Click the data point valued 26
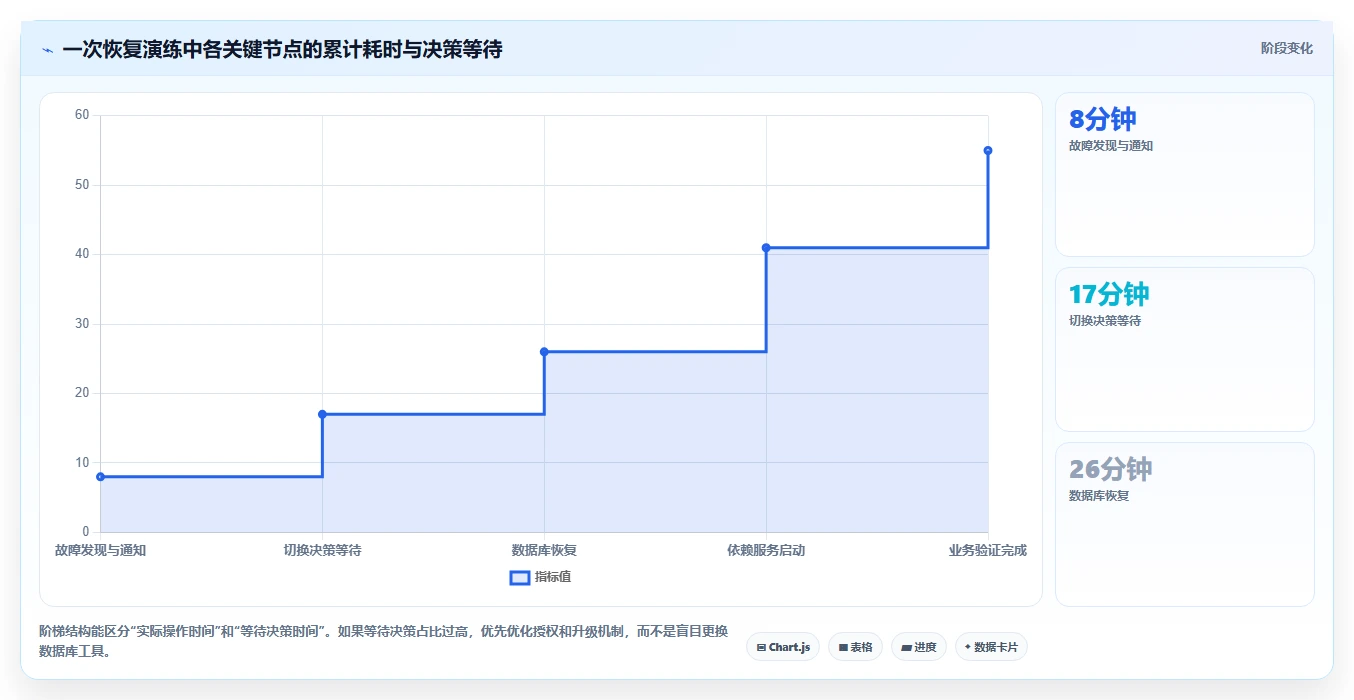The image size is (1354, 700). tap(544, 352)
